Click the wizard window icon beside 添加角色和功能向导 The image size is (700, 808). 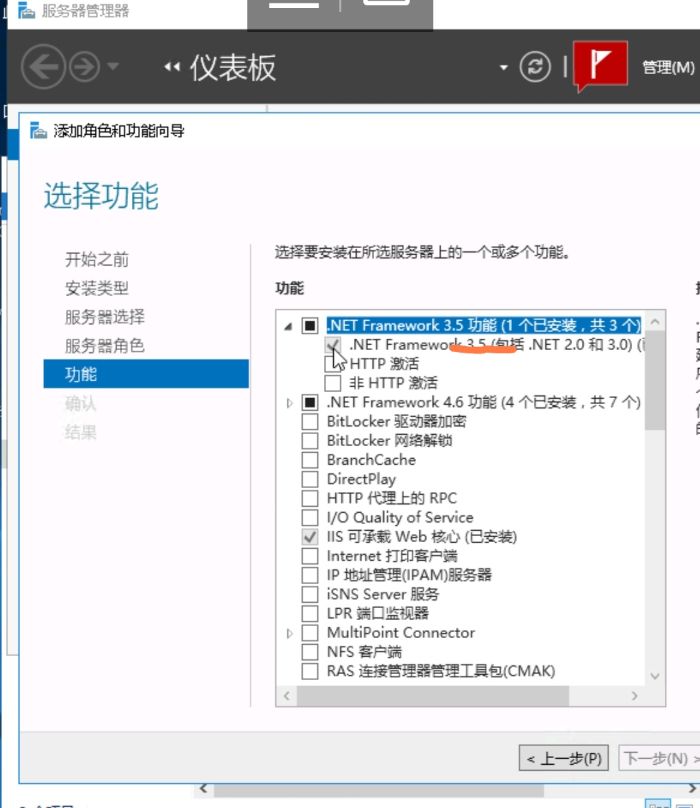38,130
